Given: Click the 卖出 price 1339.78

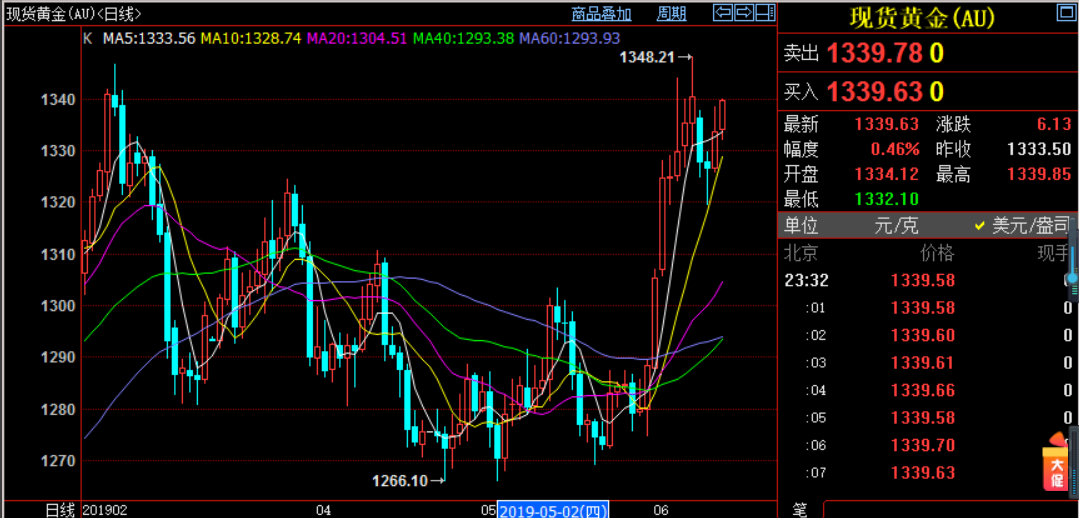Looking at the screenshot, I should pyautogui.click(x=874, y=53).
